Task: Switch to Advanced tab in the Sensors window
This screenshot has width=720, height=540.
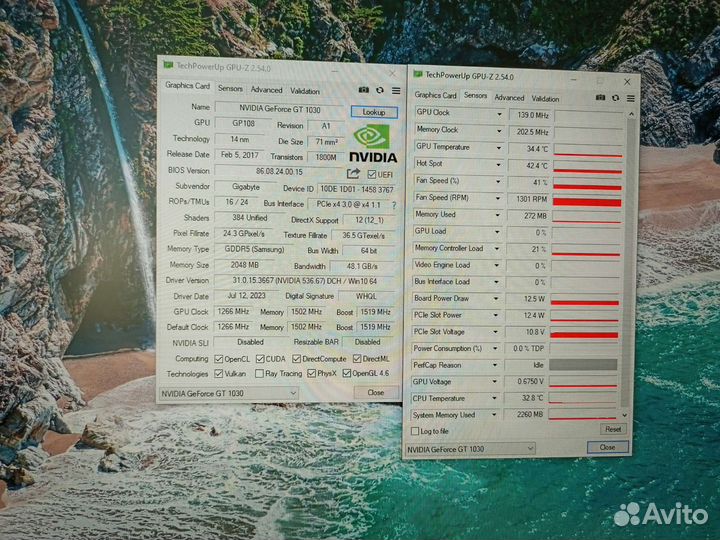Action: click(x=509, y=97)
